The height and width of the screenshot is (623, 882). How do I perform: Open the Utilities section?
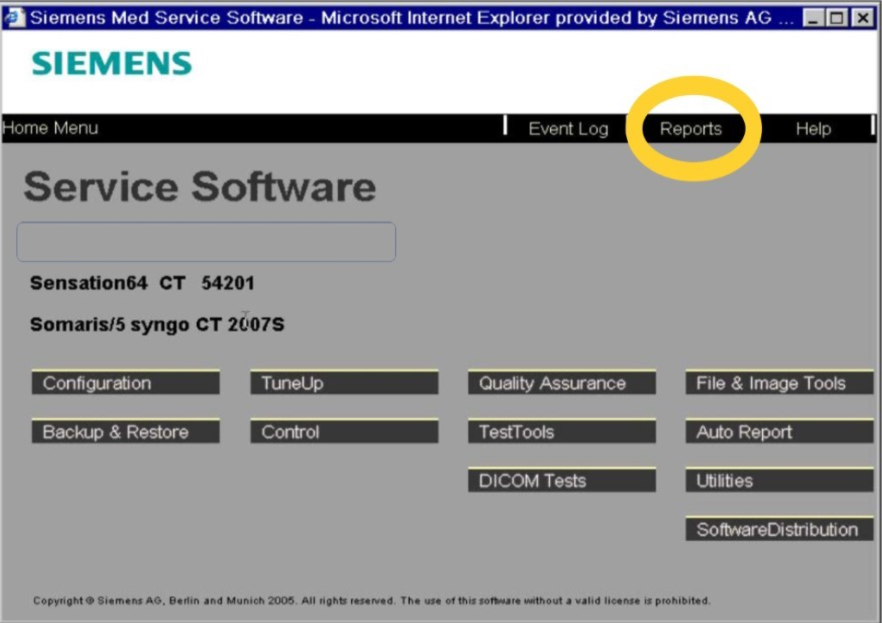pyautogui.click(x=779, y=480)
